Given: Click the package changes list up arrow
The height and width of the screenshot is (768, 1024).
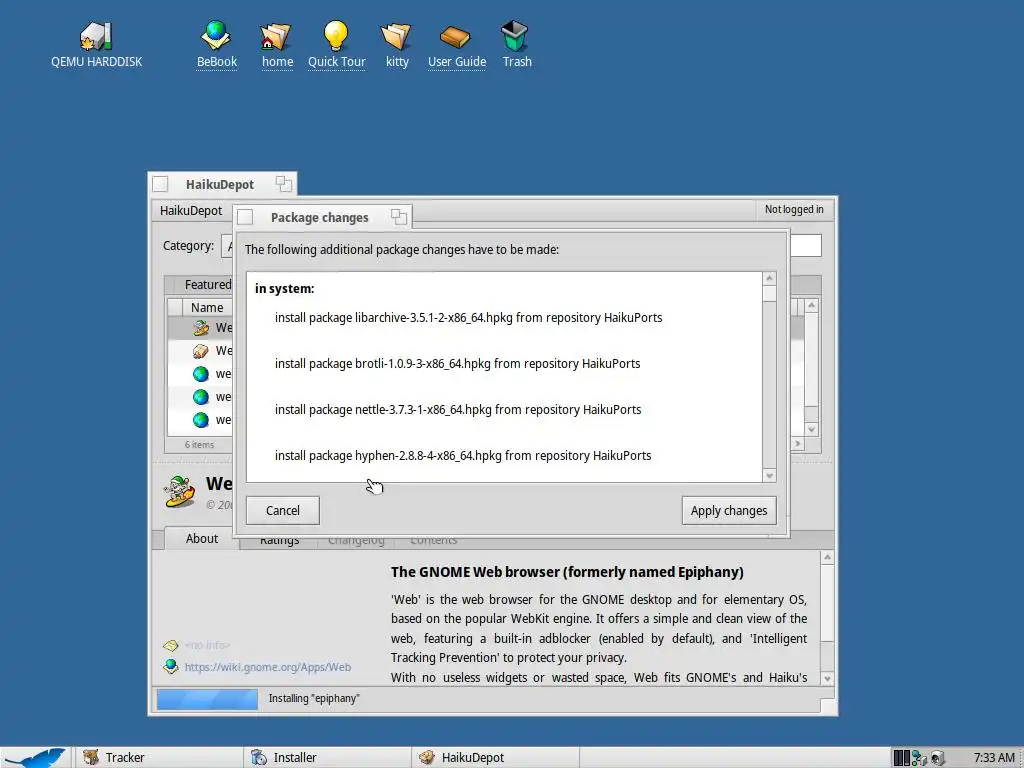Looking at the screenshot, I should point(769,279).
